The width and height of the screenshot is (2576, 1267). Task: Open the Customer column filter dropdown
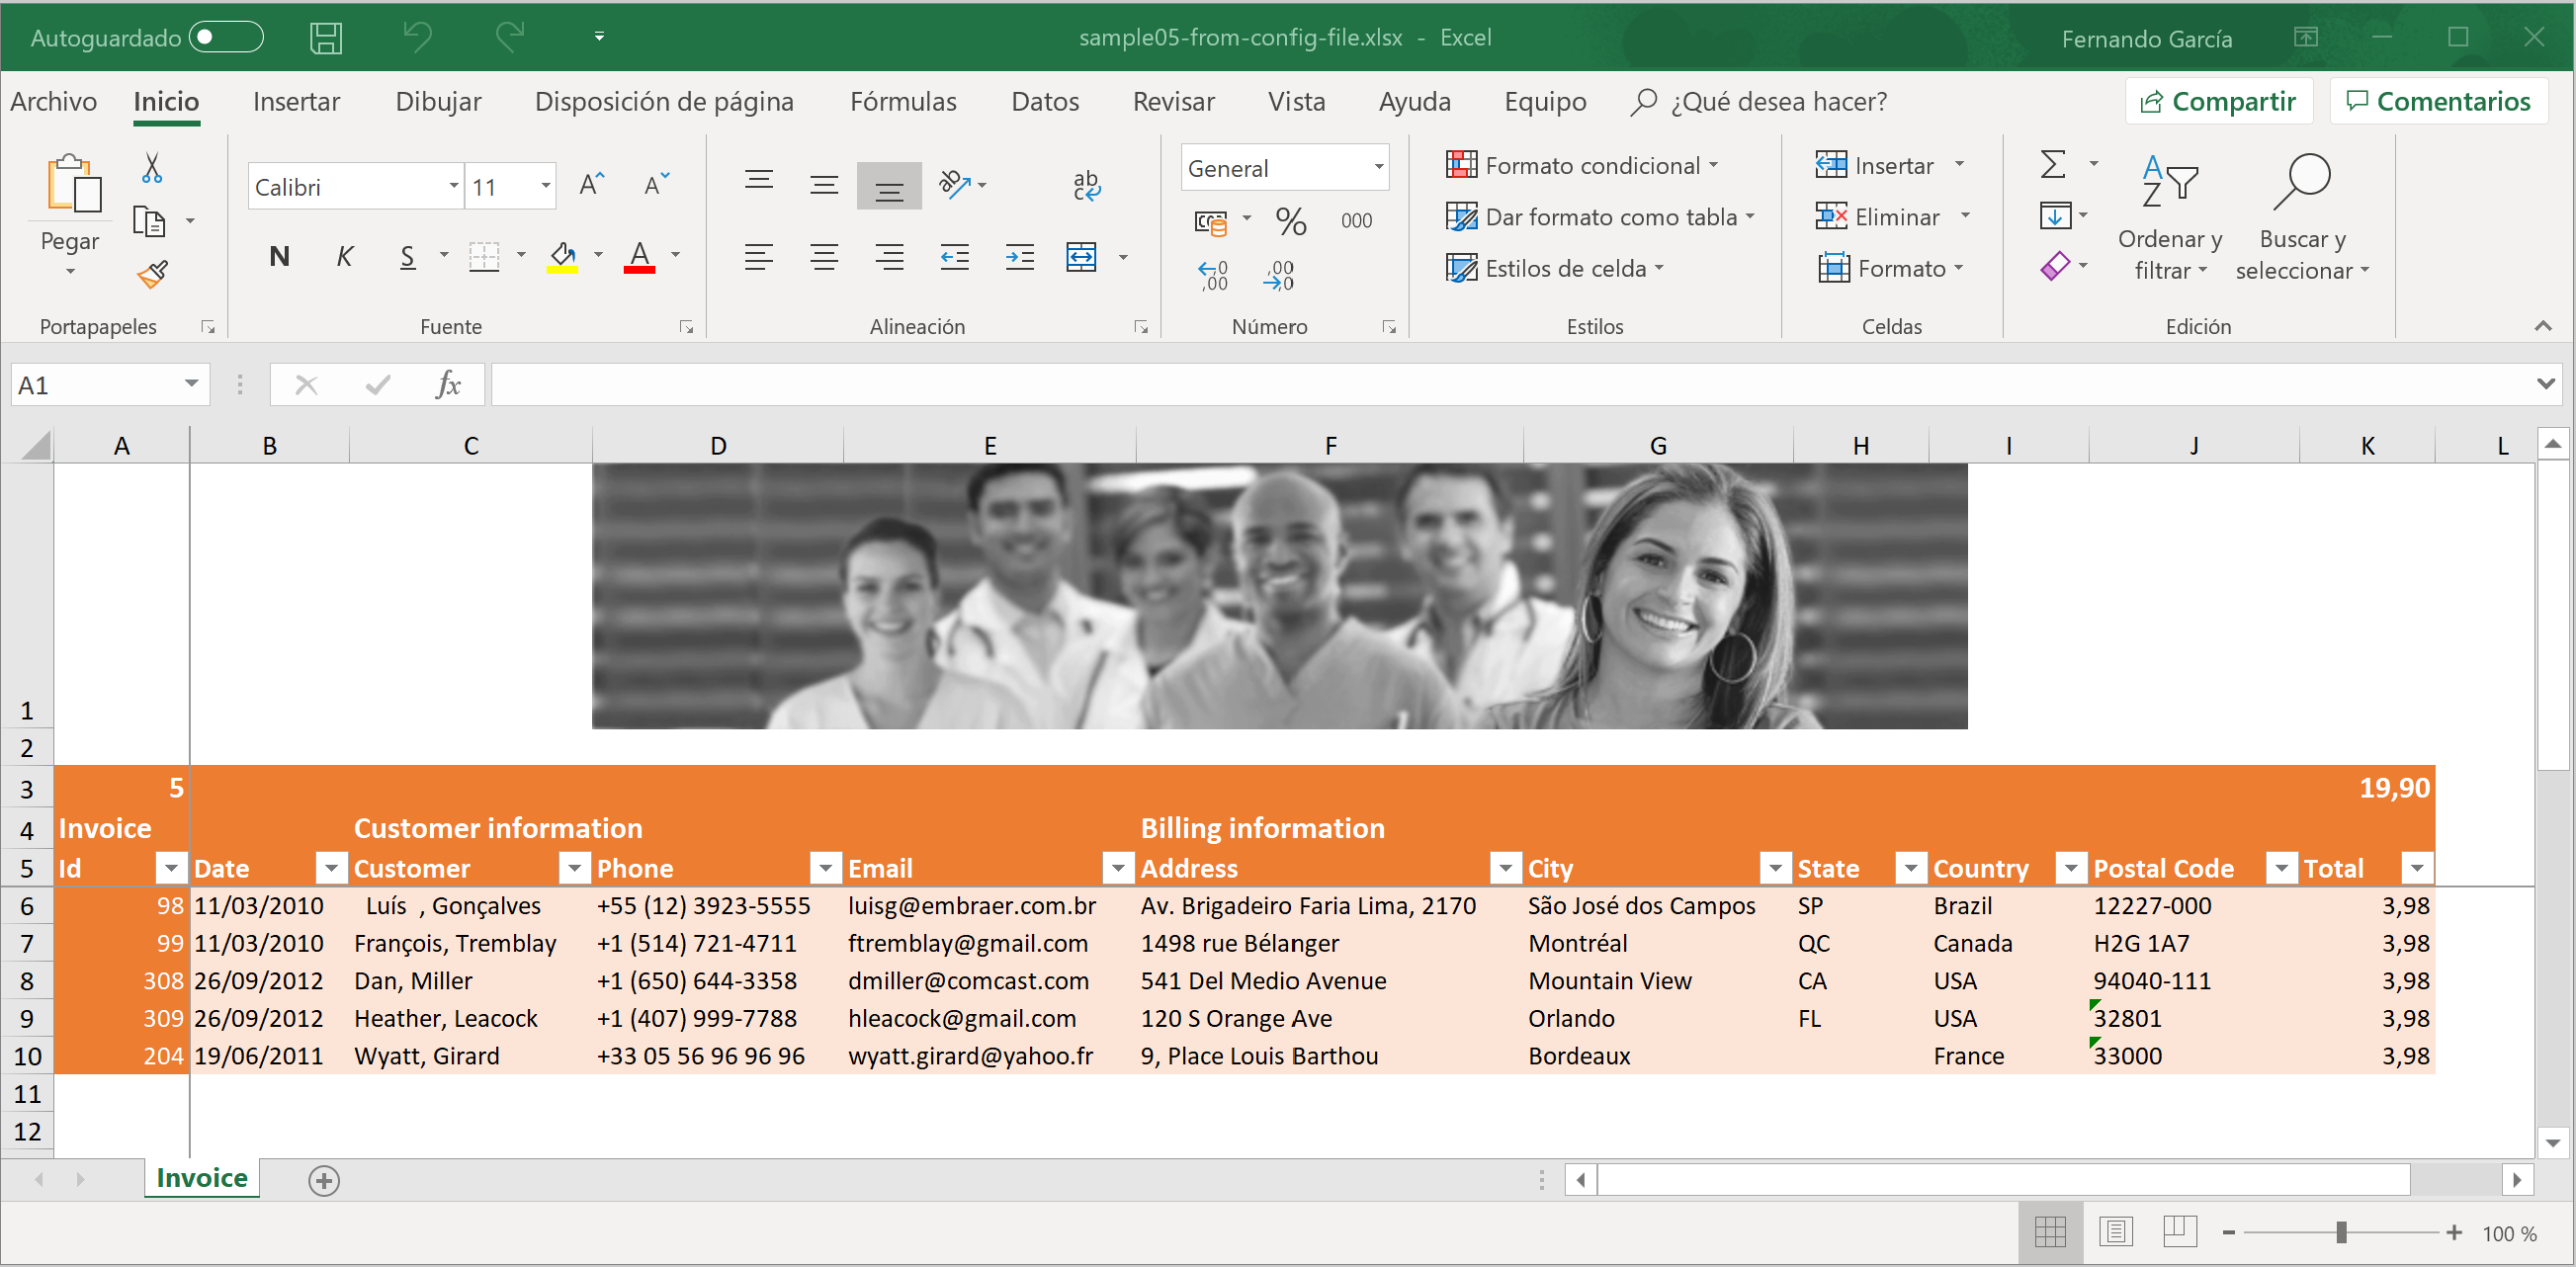(x=574, y=868)
